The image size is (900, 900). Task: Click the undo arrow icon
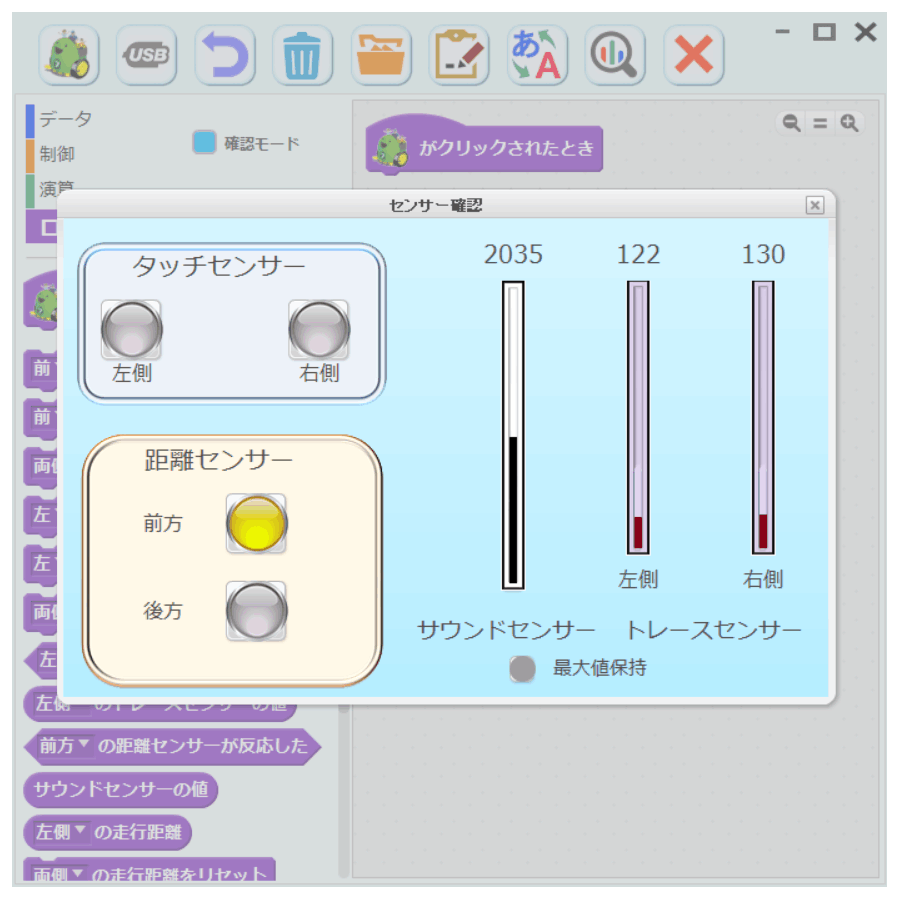coord(225,55)
